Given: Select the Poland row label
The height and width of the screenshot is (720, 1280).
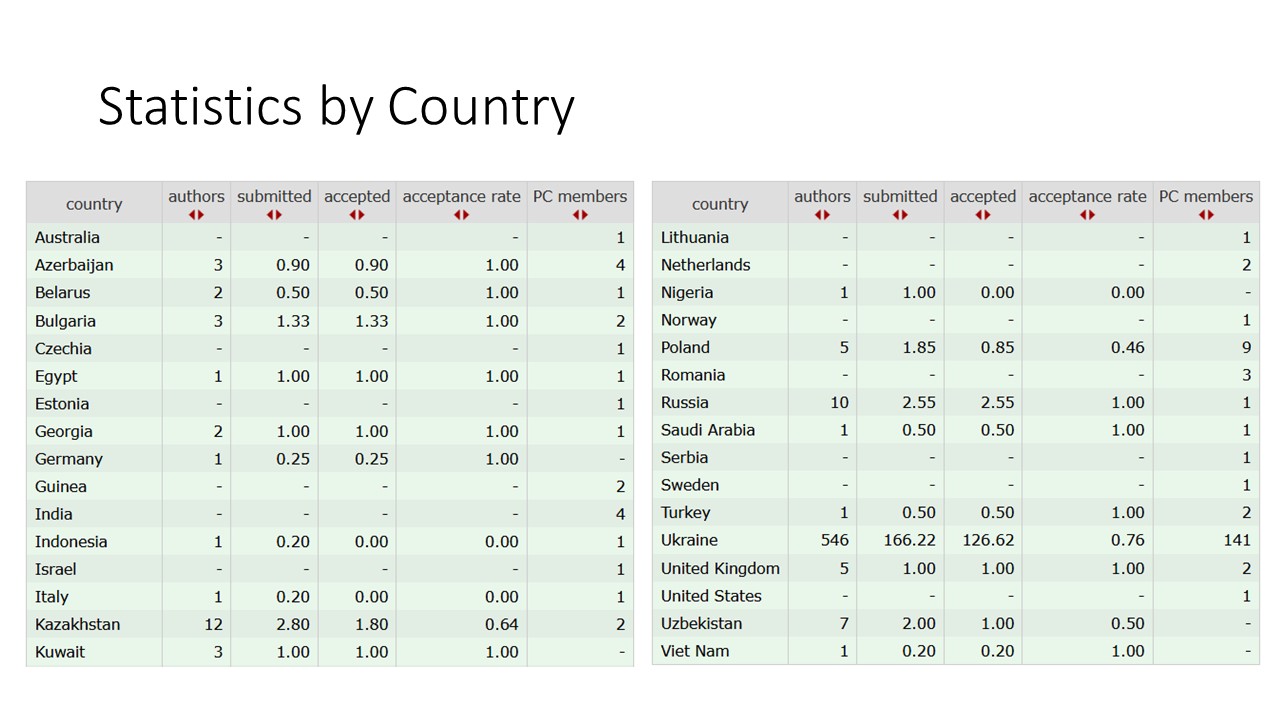Looking at the screenshot, I should click(685, 348).
